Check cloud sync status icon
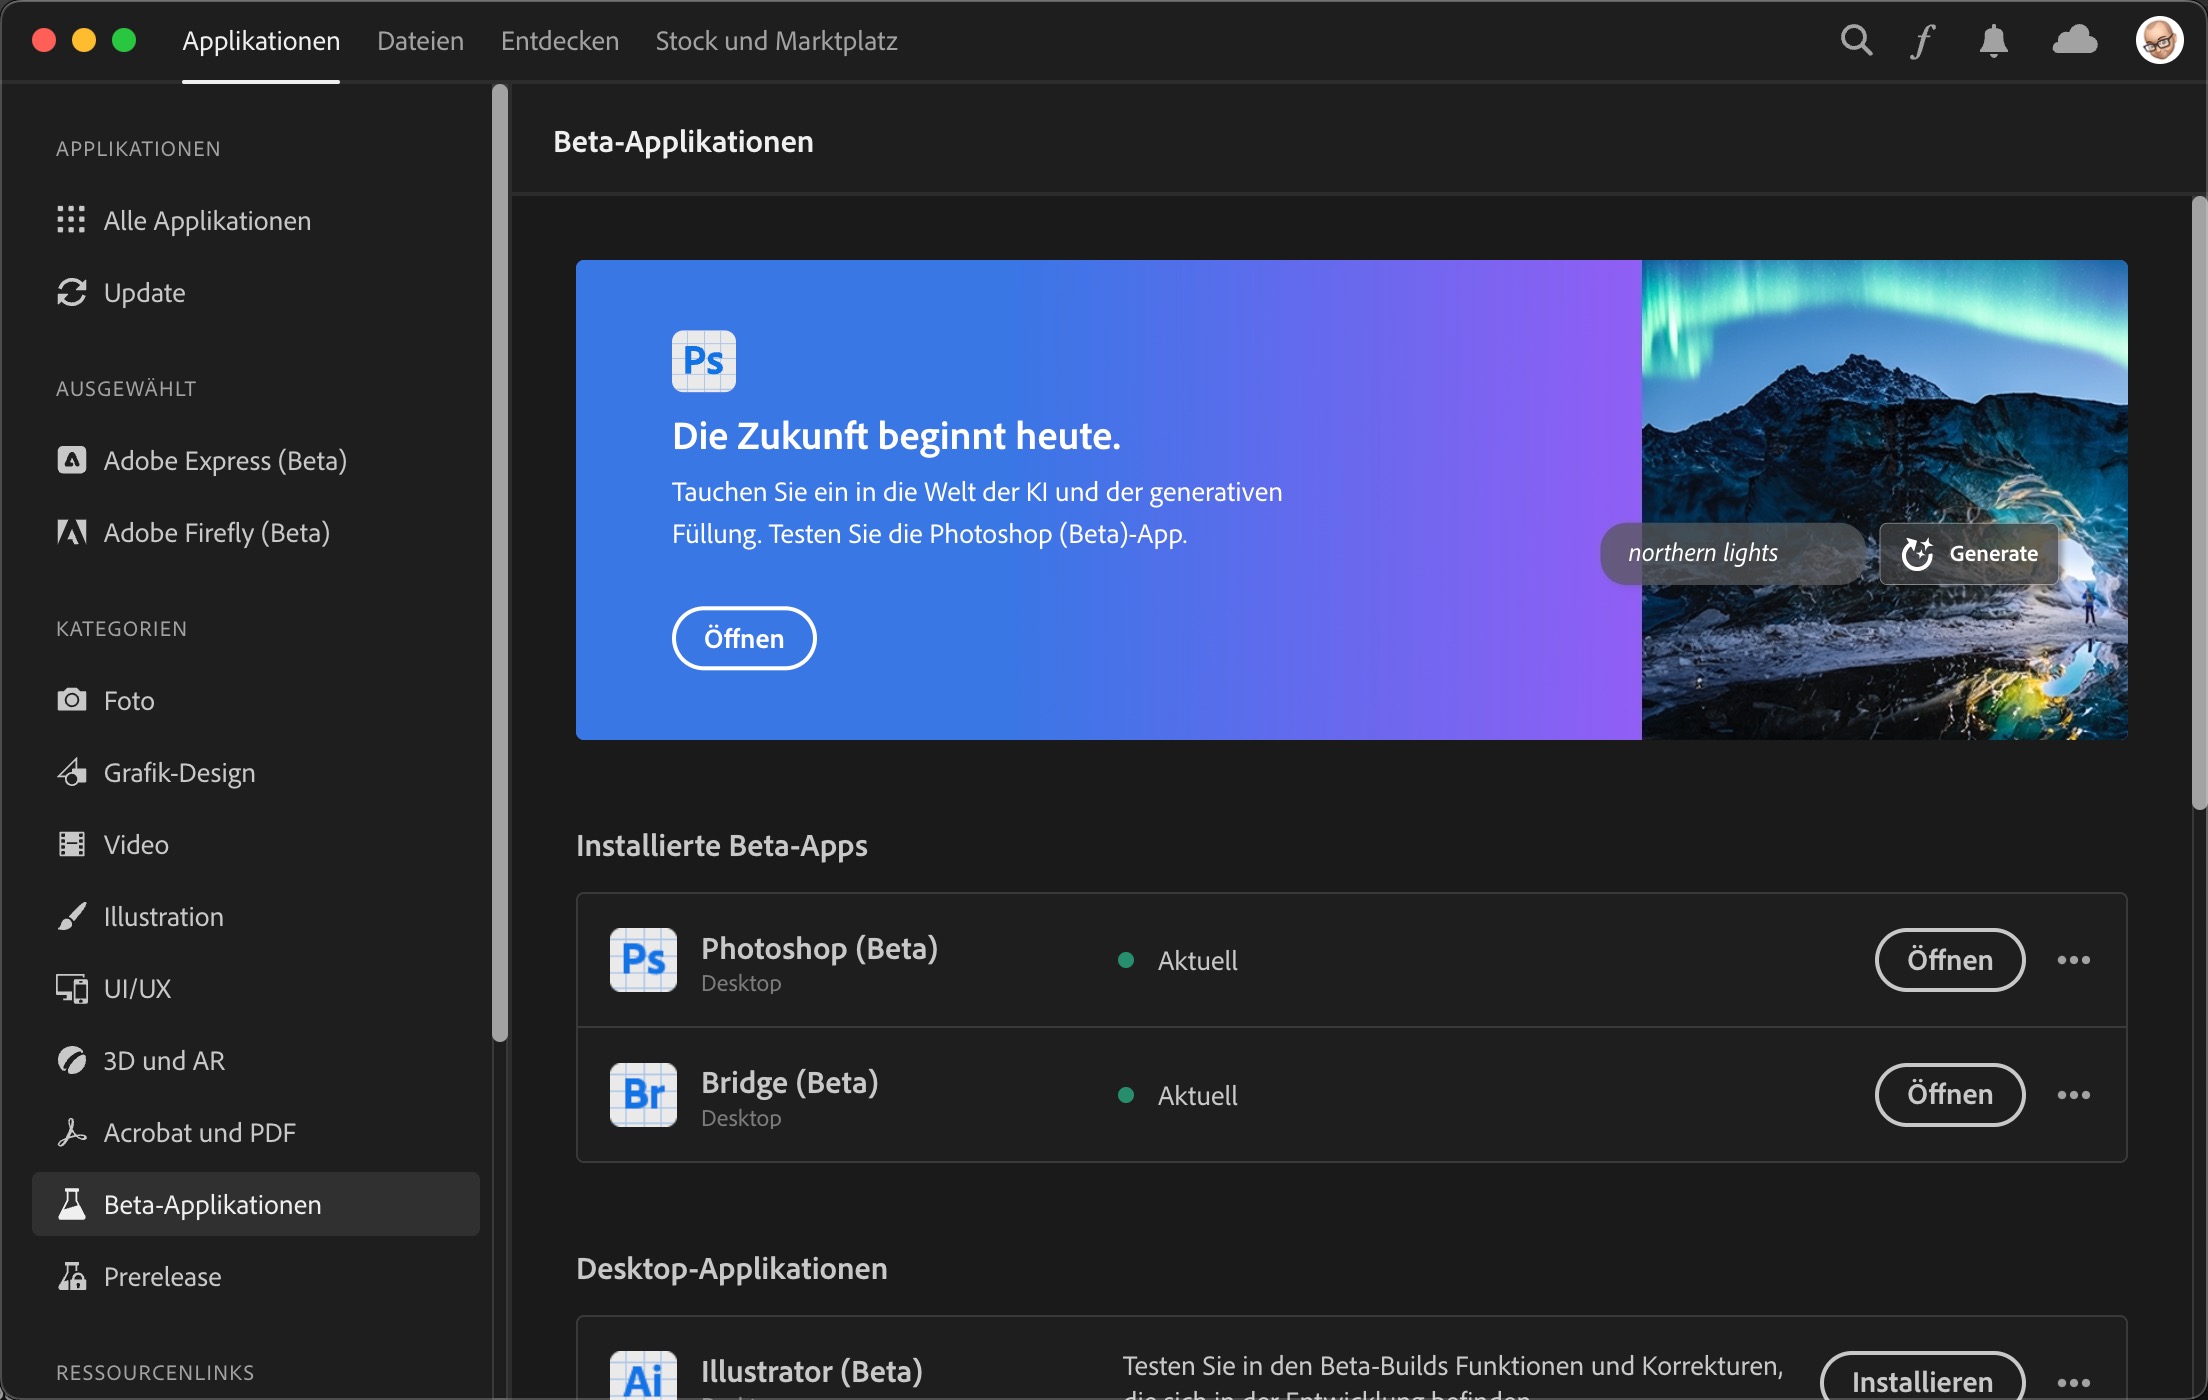This screenshot has width=2208, height=1400. pyautogui.click(x=2075, y=40)
